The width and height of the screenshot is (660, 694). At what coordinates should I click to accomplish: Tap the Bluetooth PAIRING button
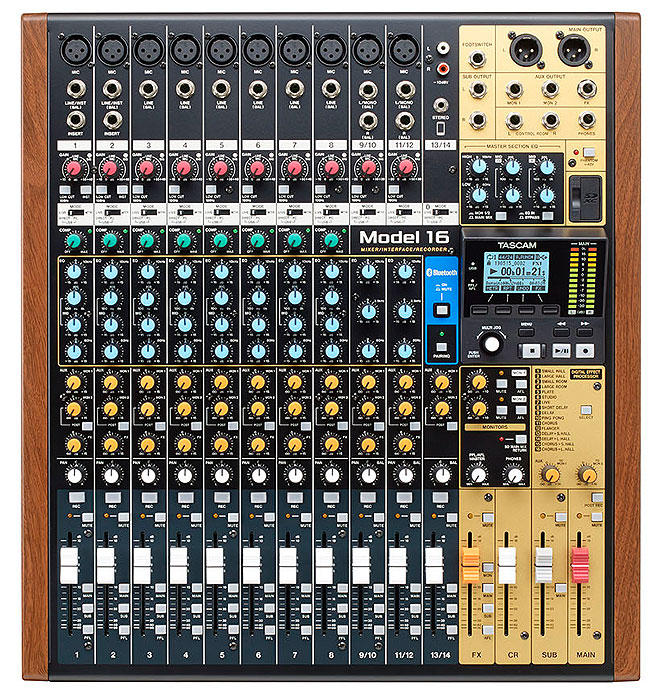click(x=441, y=347)
